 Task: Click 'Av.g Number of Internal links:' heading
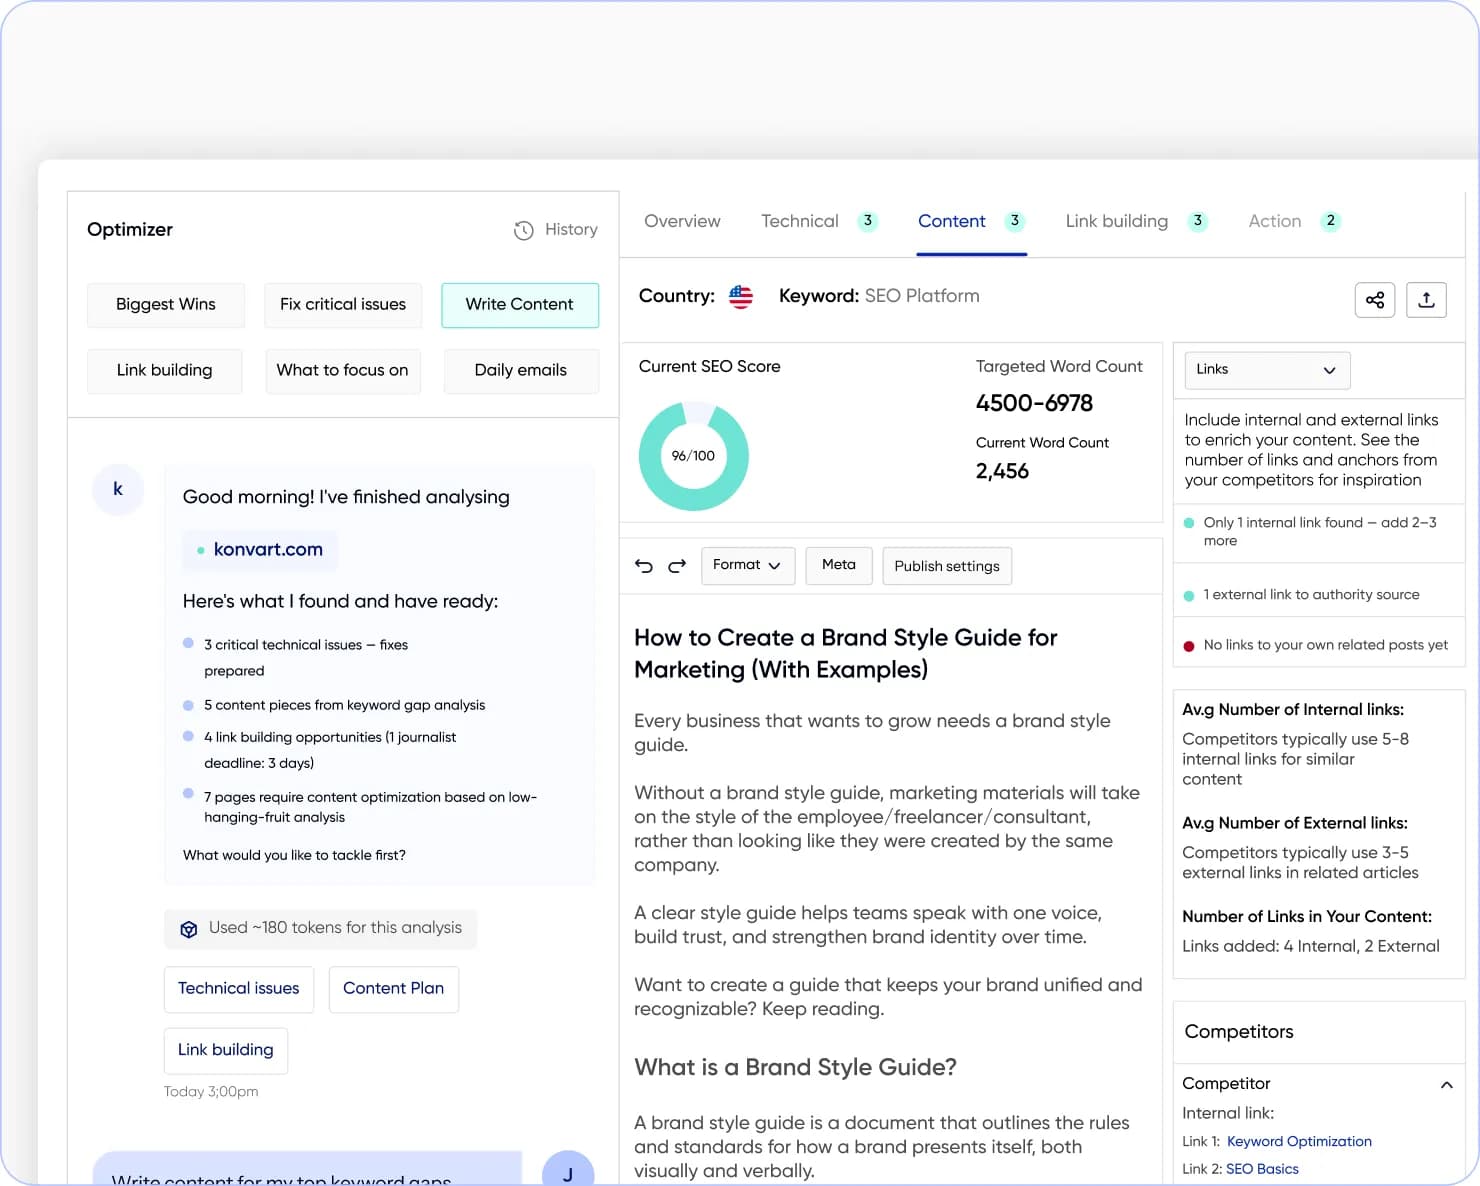(1293, 710)
